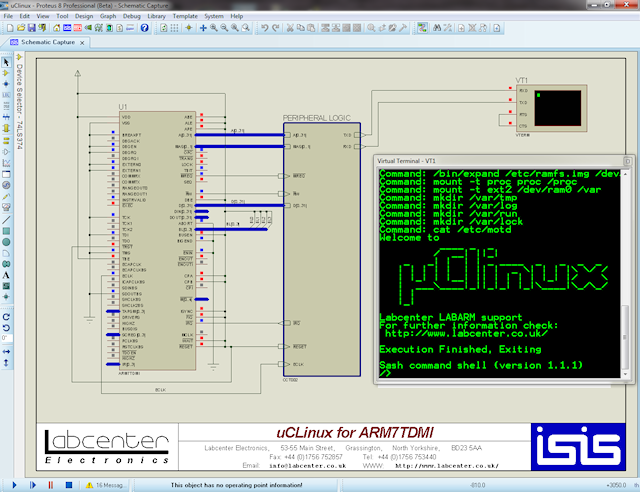Click the VT1 virtual terminal component

coord(551,108)
